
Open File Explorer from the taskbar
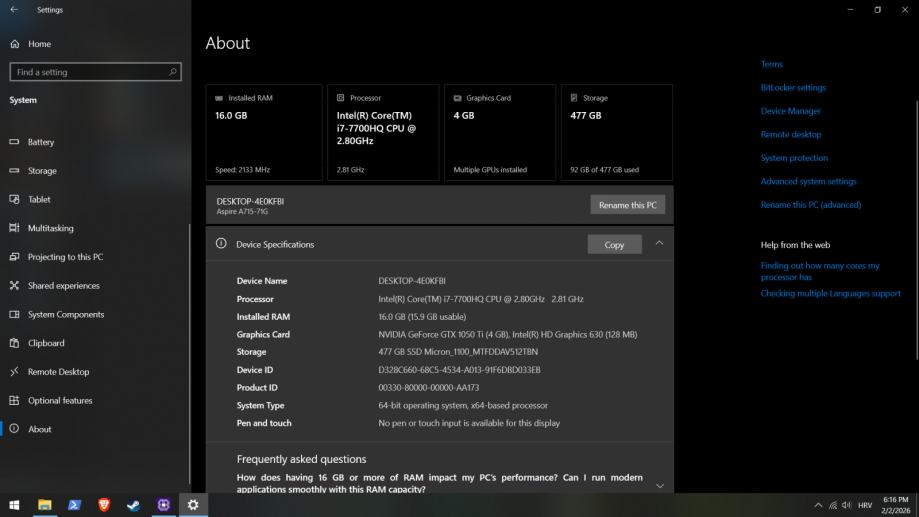click(45, 505)
